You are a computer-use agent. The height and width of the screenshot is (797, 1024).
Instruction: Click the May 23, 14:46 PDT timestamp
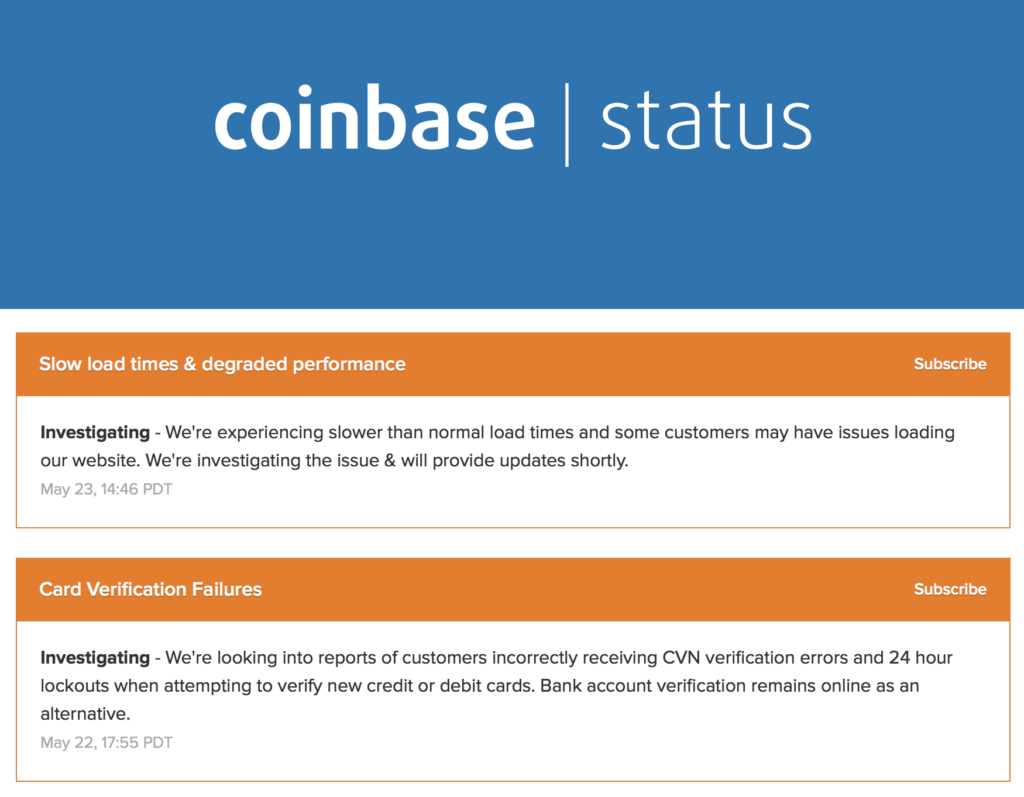(105, 489)
